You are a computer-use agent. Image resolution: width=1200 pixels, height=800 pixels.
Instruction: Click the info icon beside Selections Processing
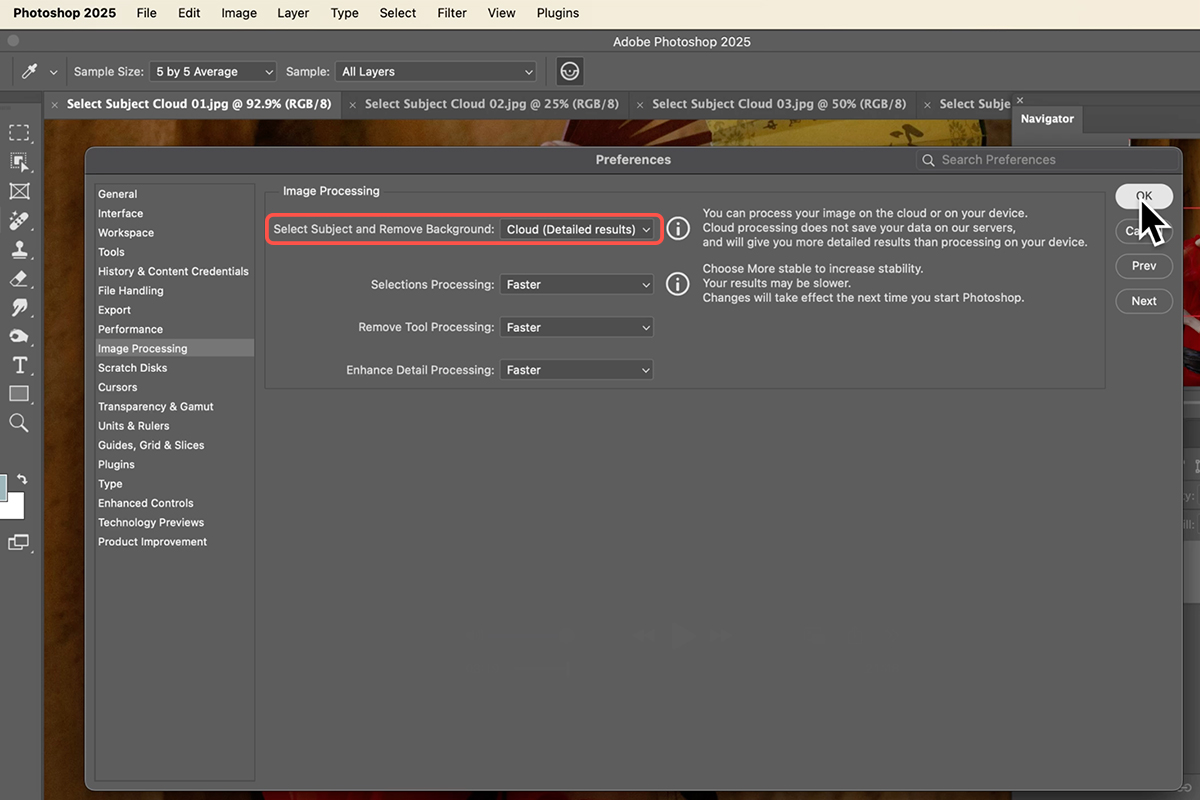pyautogui.click(x=678, y=285)
